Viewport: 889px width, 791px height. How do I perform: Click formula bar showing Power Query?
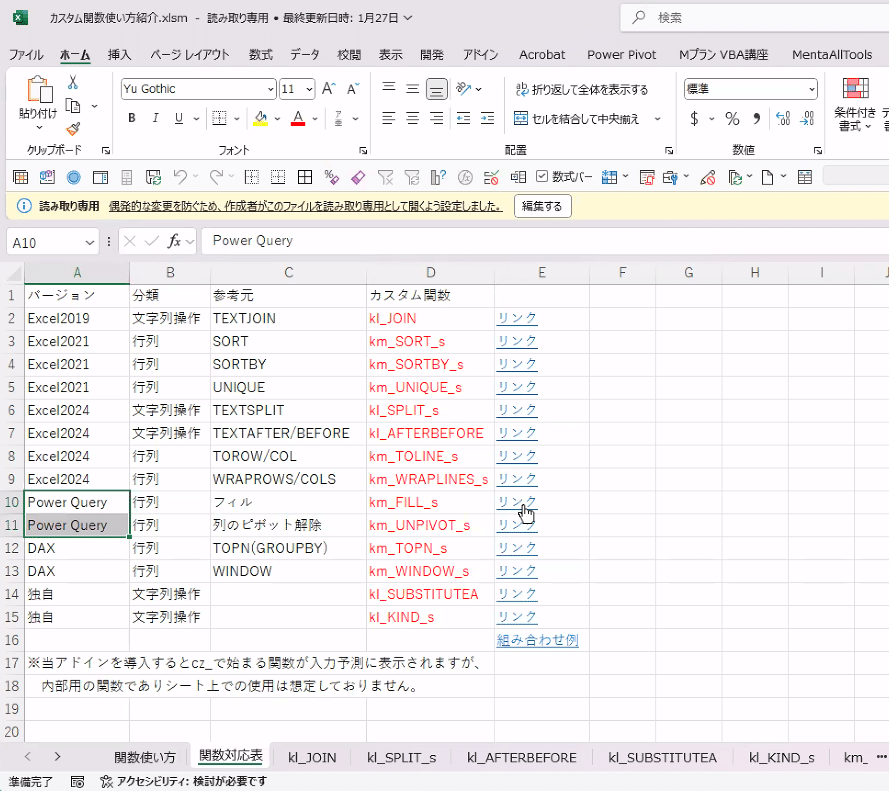tap(544, 241)
